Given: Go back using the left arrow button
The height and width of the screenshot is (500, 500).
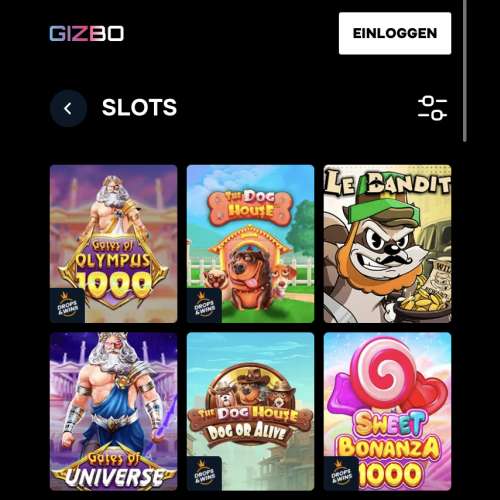Looking at the screenshot, I should click(x=69, y=108).
